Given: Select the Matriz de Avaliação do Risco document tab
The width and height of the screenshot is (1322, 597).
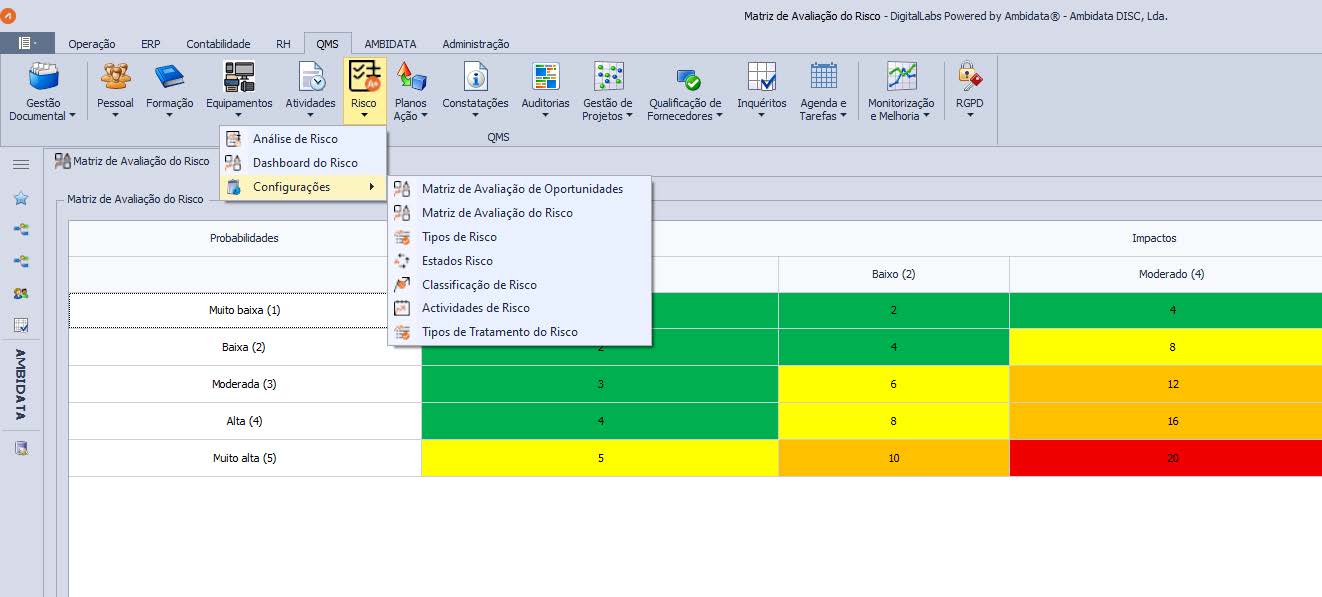Looking at the screenshot, I should pyautogui.click(x=132, y=161).
